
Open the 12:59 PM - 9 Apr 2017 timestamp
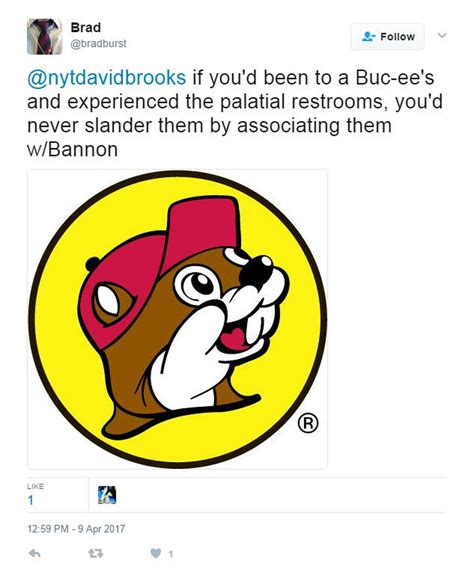[76, 529]
